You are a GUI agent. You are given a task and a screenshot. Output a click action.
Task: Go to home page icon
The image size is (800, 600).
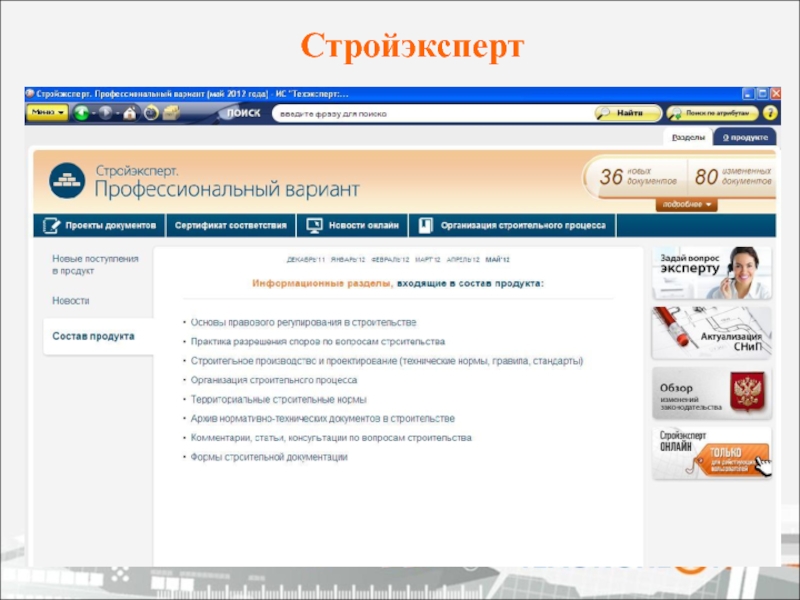[x=130, y=113]
